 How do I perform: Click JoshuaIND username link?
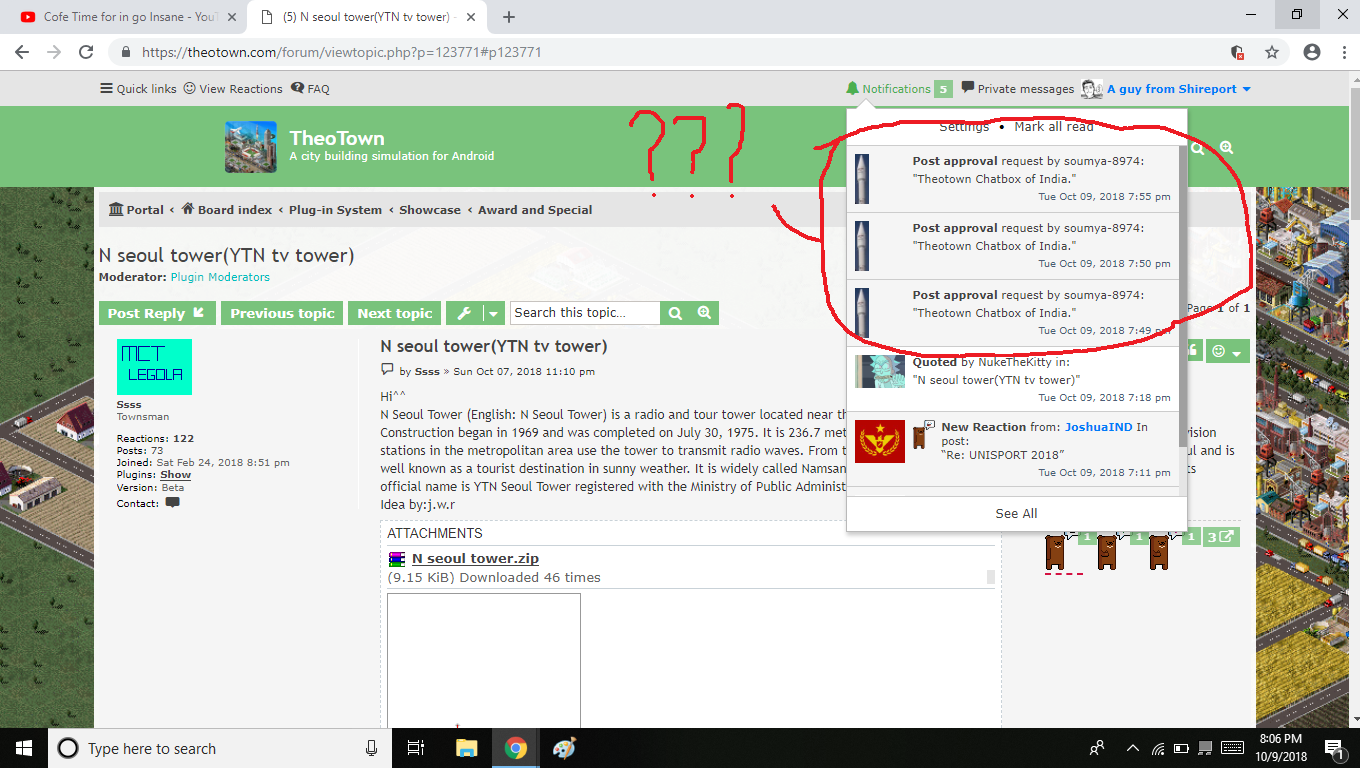(x=1098, y=427)
